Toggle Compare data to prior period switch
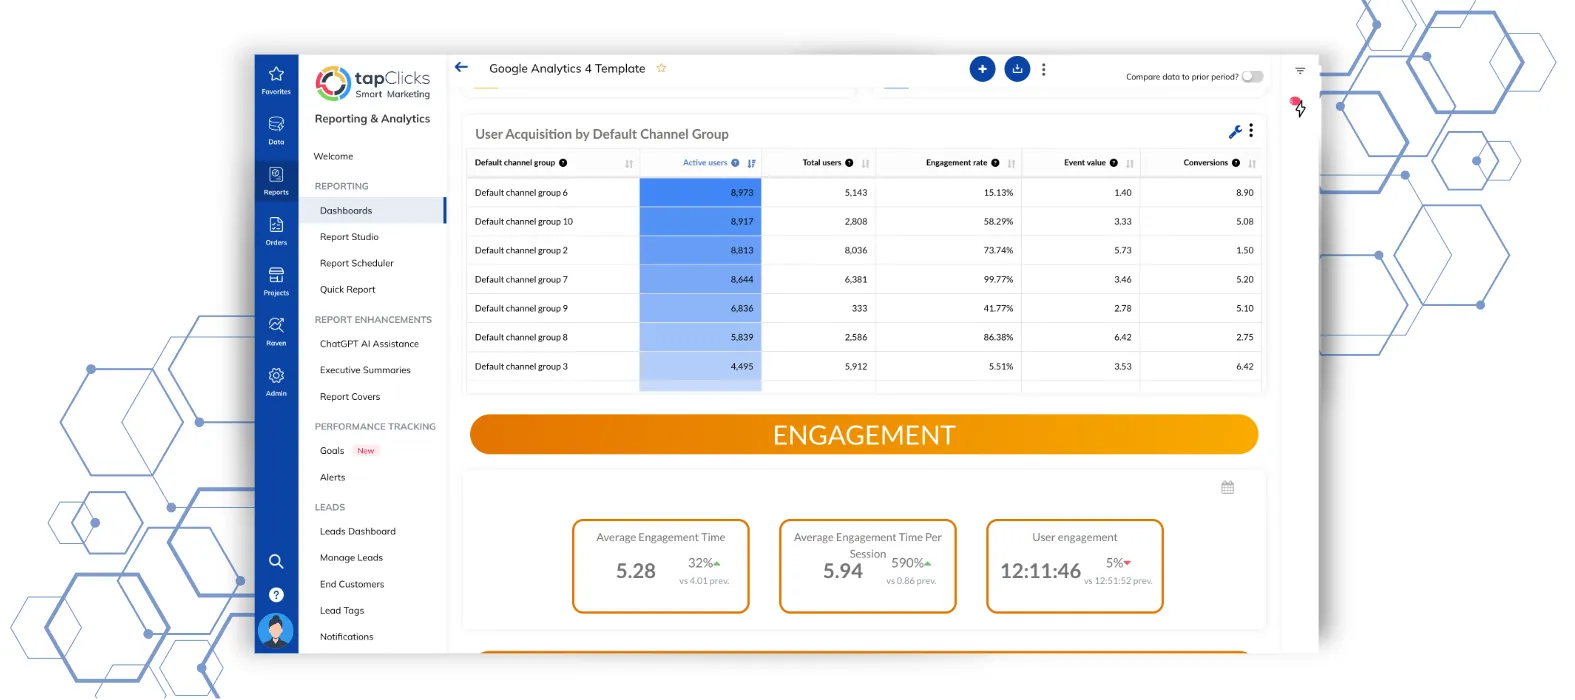Screen dimensions: 1575x700 pos(1252,77)
